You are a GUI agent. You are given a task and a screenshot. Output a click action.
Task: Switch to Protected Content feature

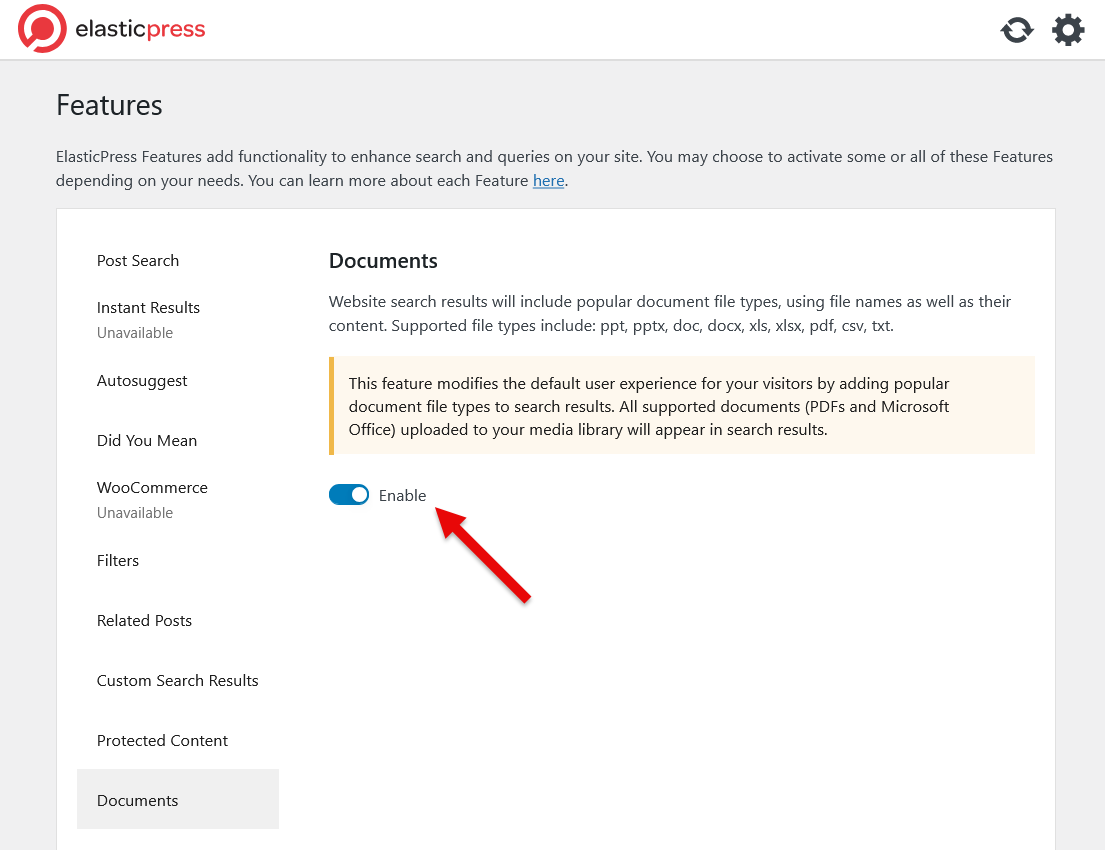(162, 741)
